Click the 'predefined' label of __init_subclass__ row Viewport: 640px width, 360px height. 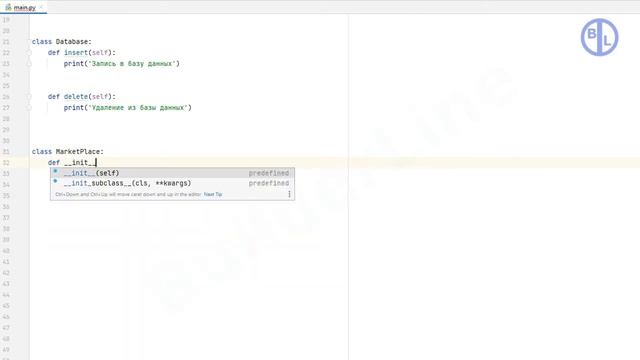click(x=269, y=183)
